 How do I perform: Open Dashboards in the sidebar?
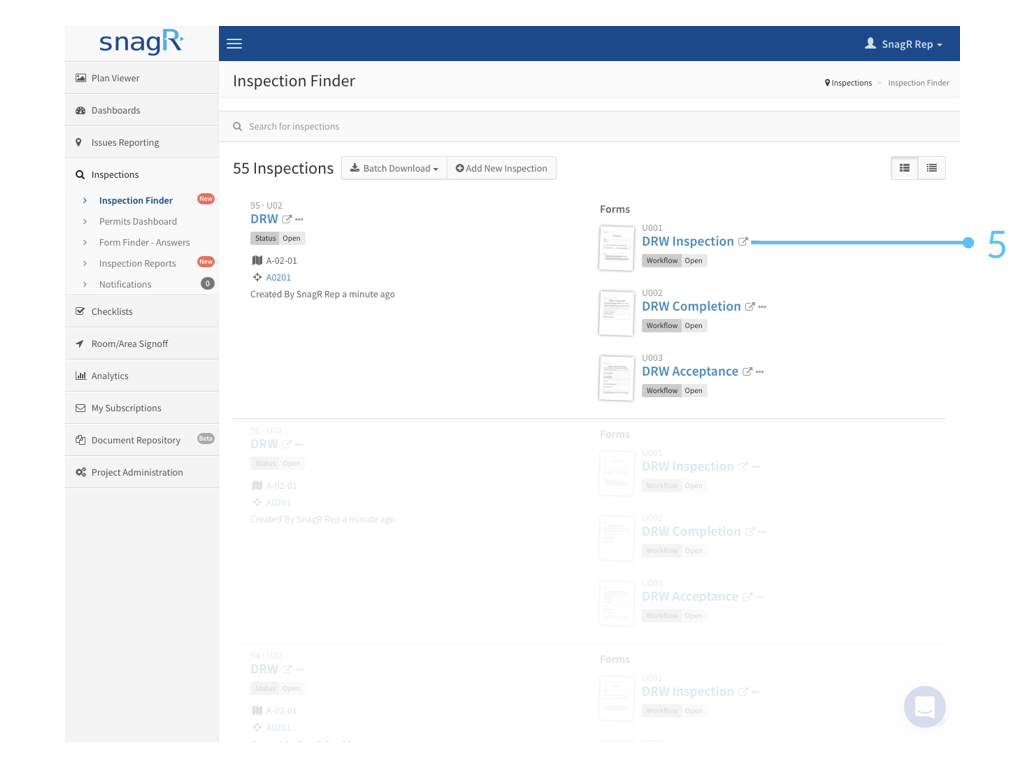[142, 110]
